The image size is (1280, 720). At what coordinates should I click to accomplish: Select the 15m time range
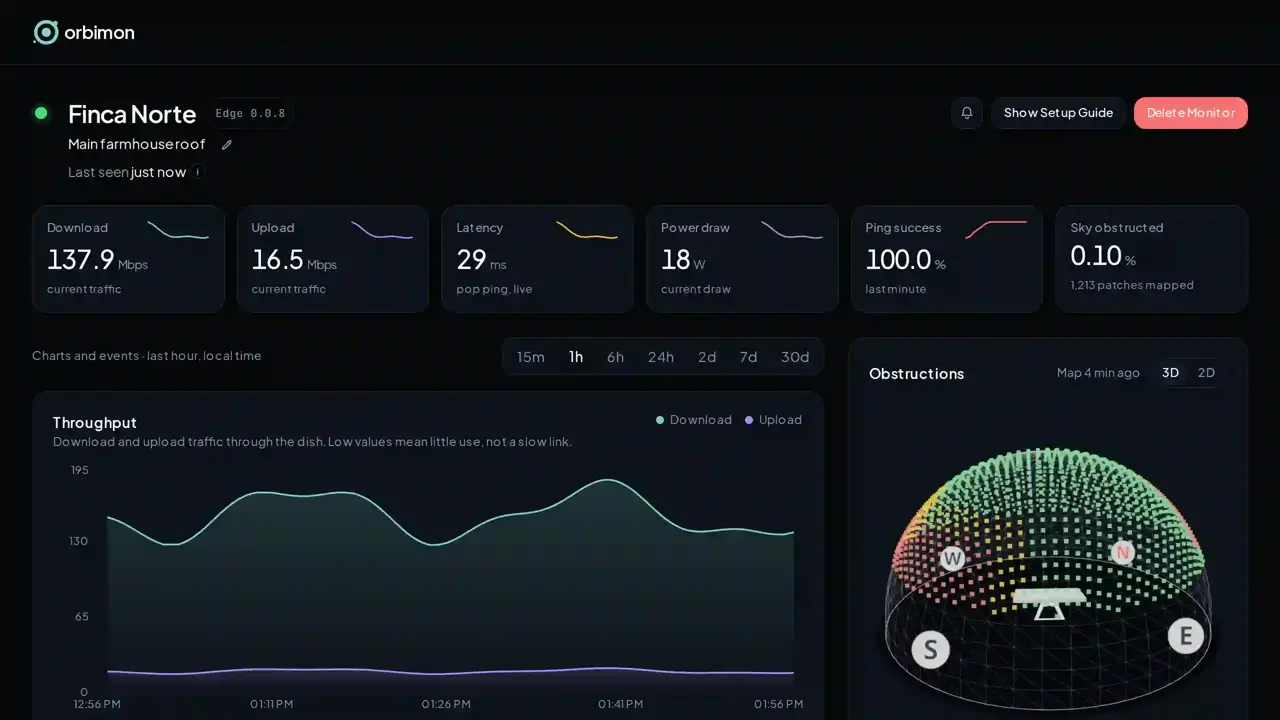531,357
